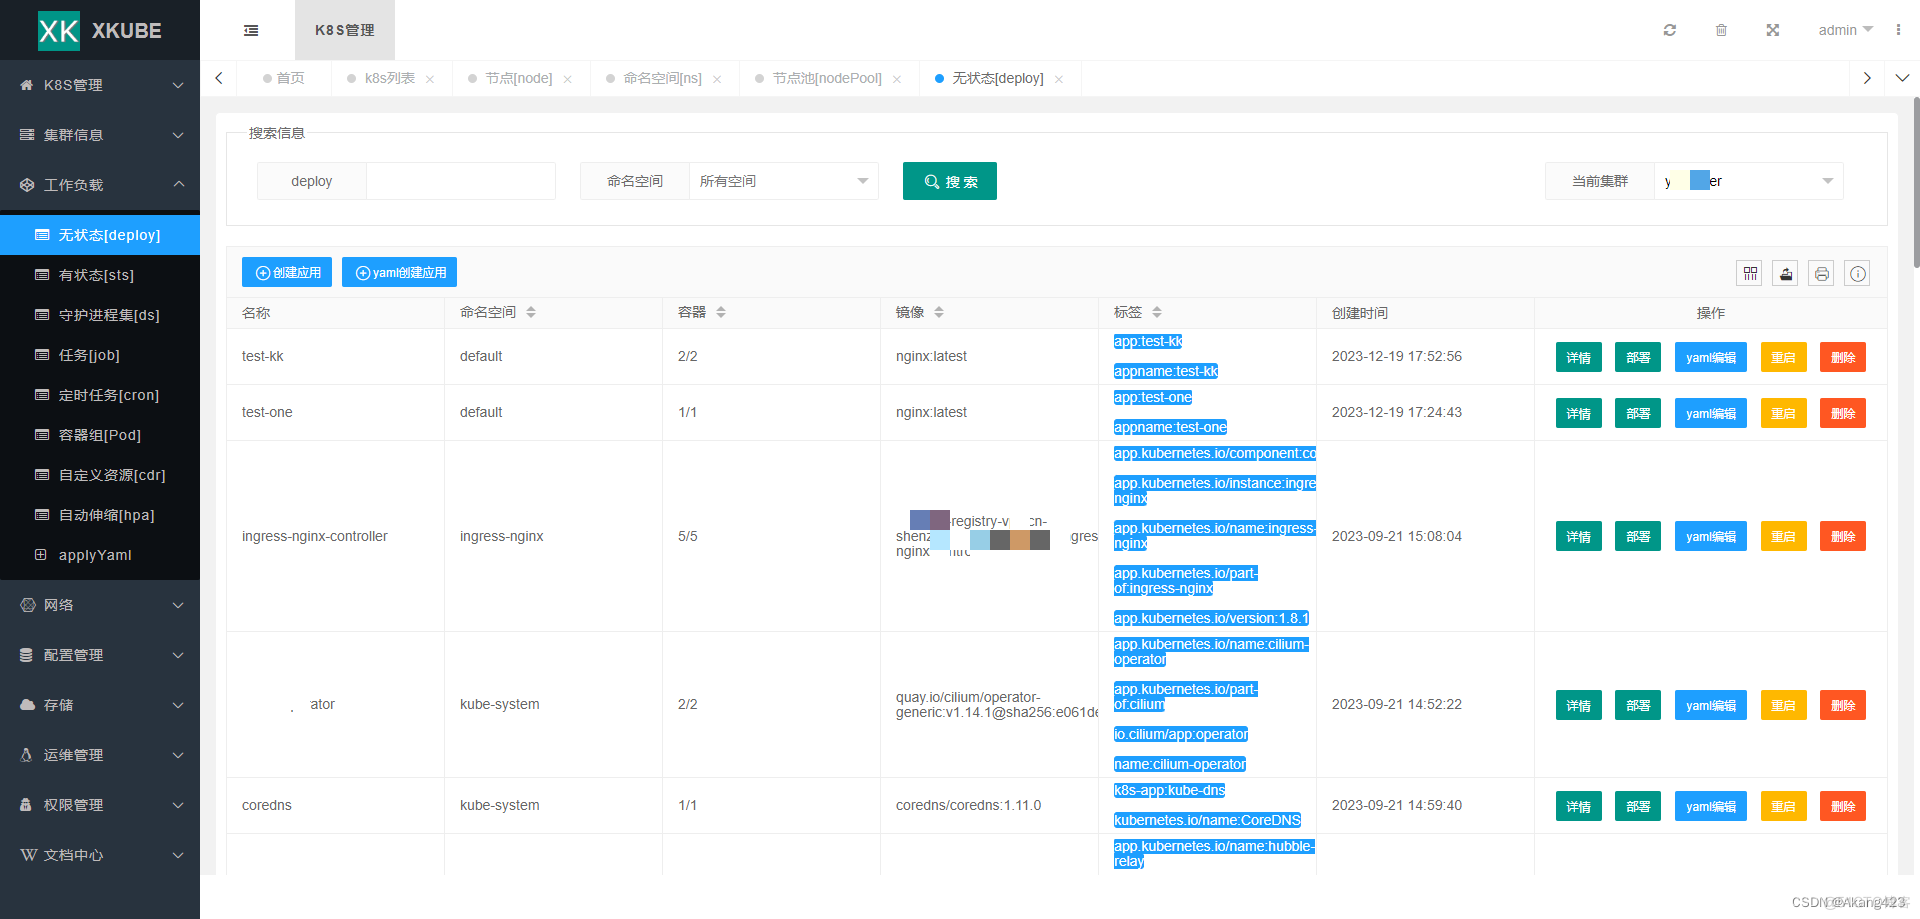Toggle fullscreen icon in top bar
1920x919 pixels.
(1772, 30)
